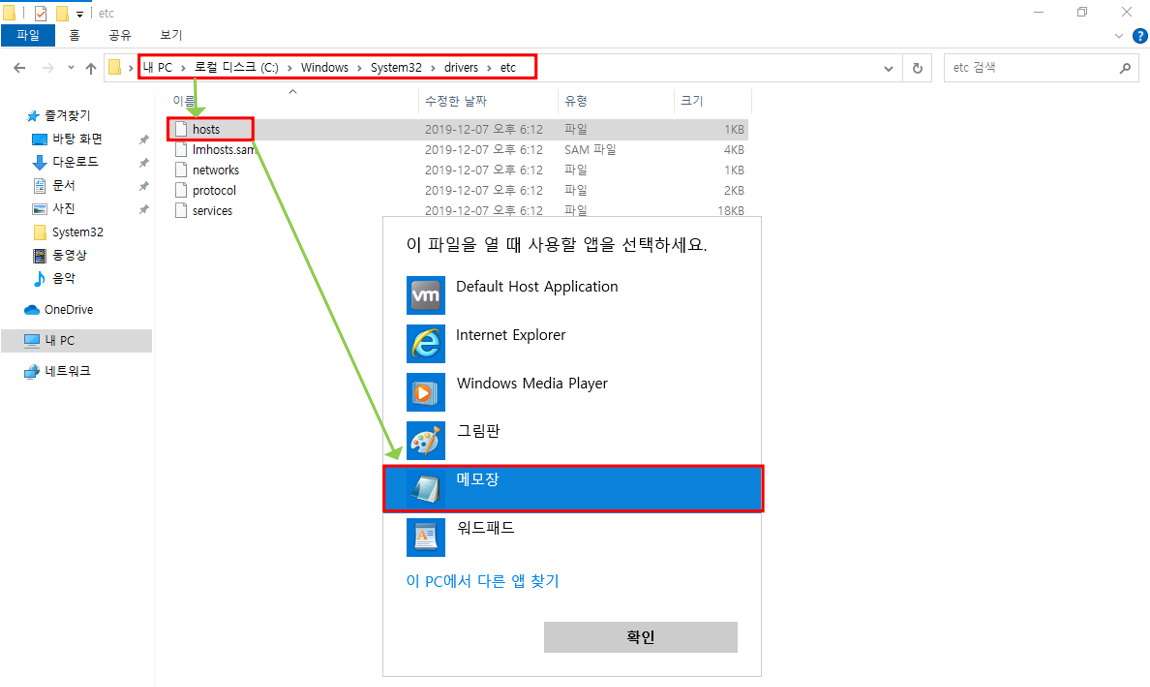The width and height of the screenshot is (1150, 687).
Task: Open recent locations dropdown arrow
Action: click(x=70, y=67)
